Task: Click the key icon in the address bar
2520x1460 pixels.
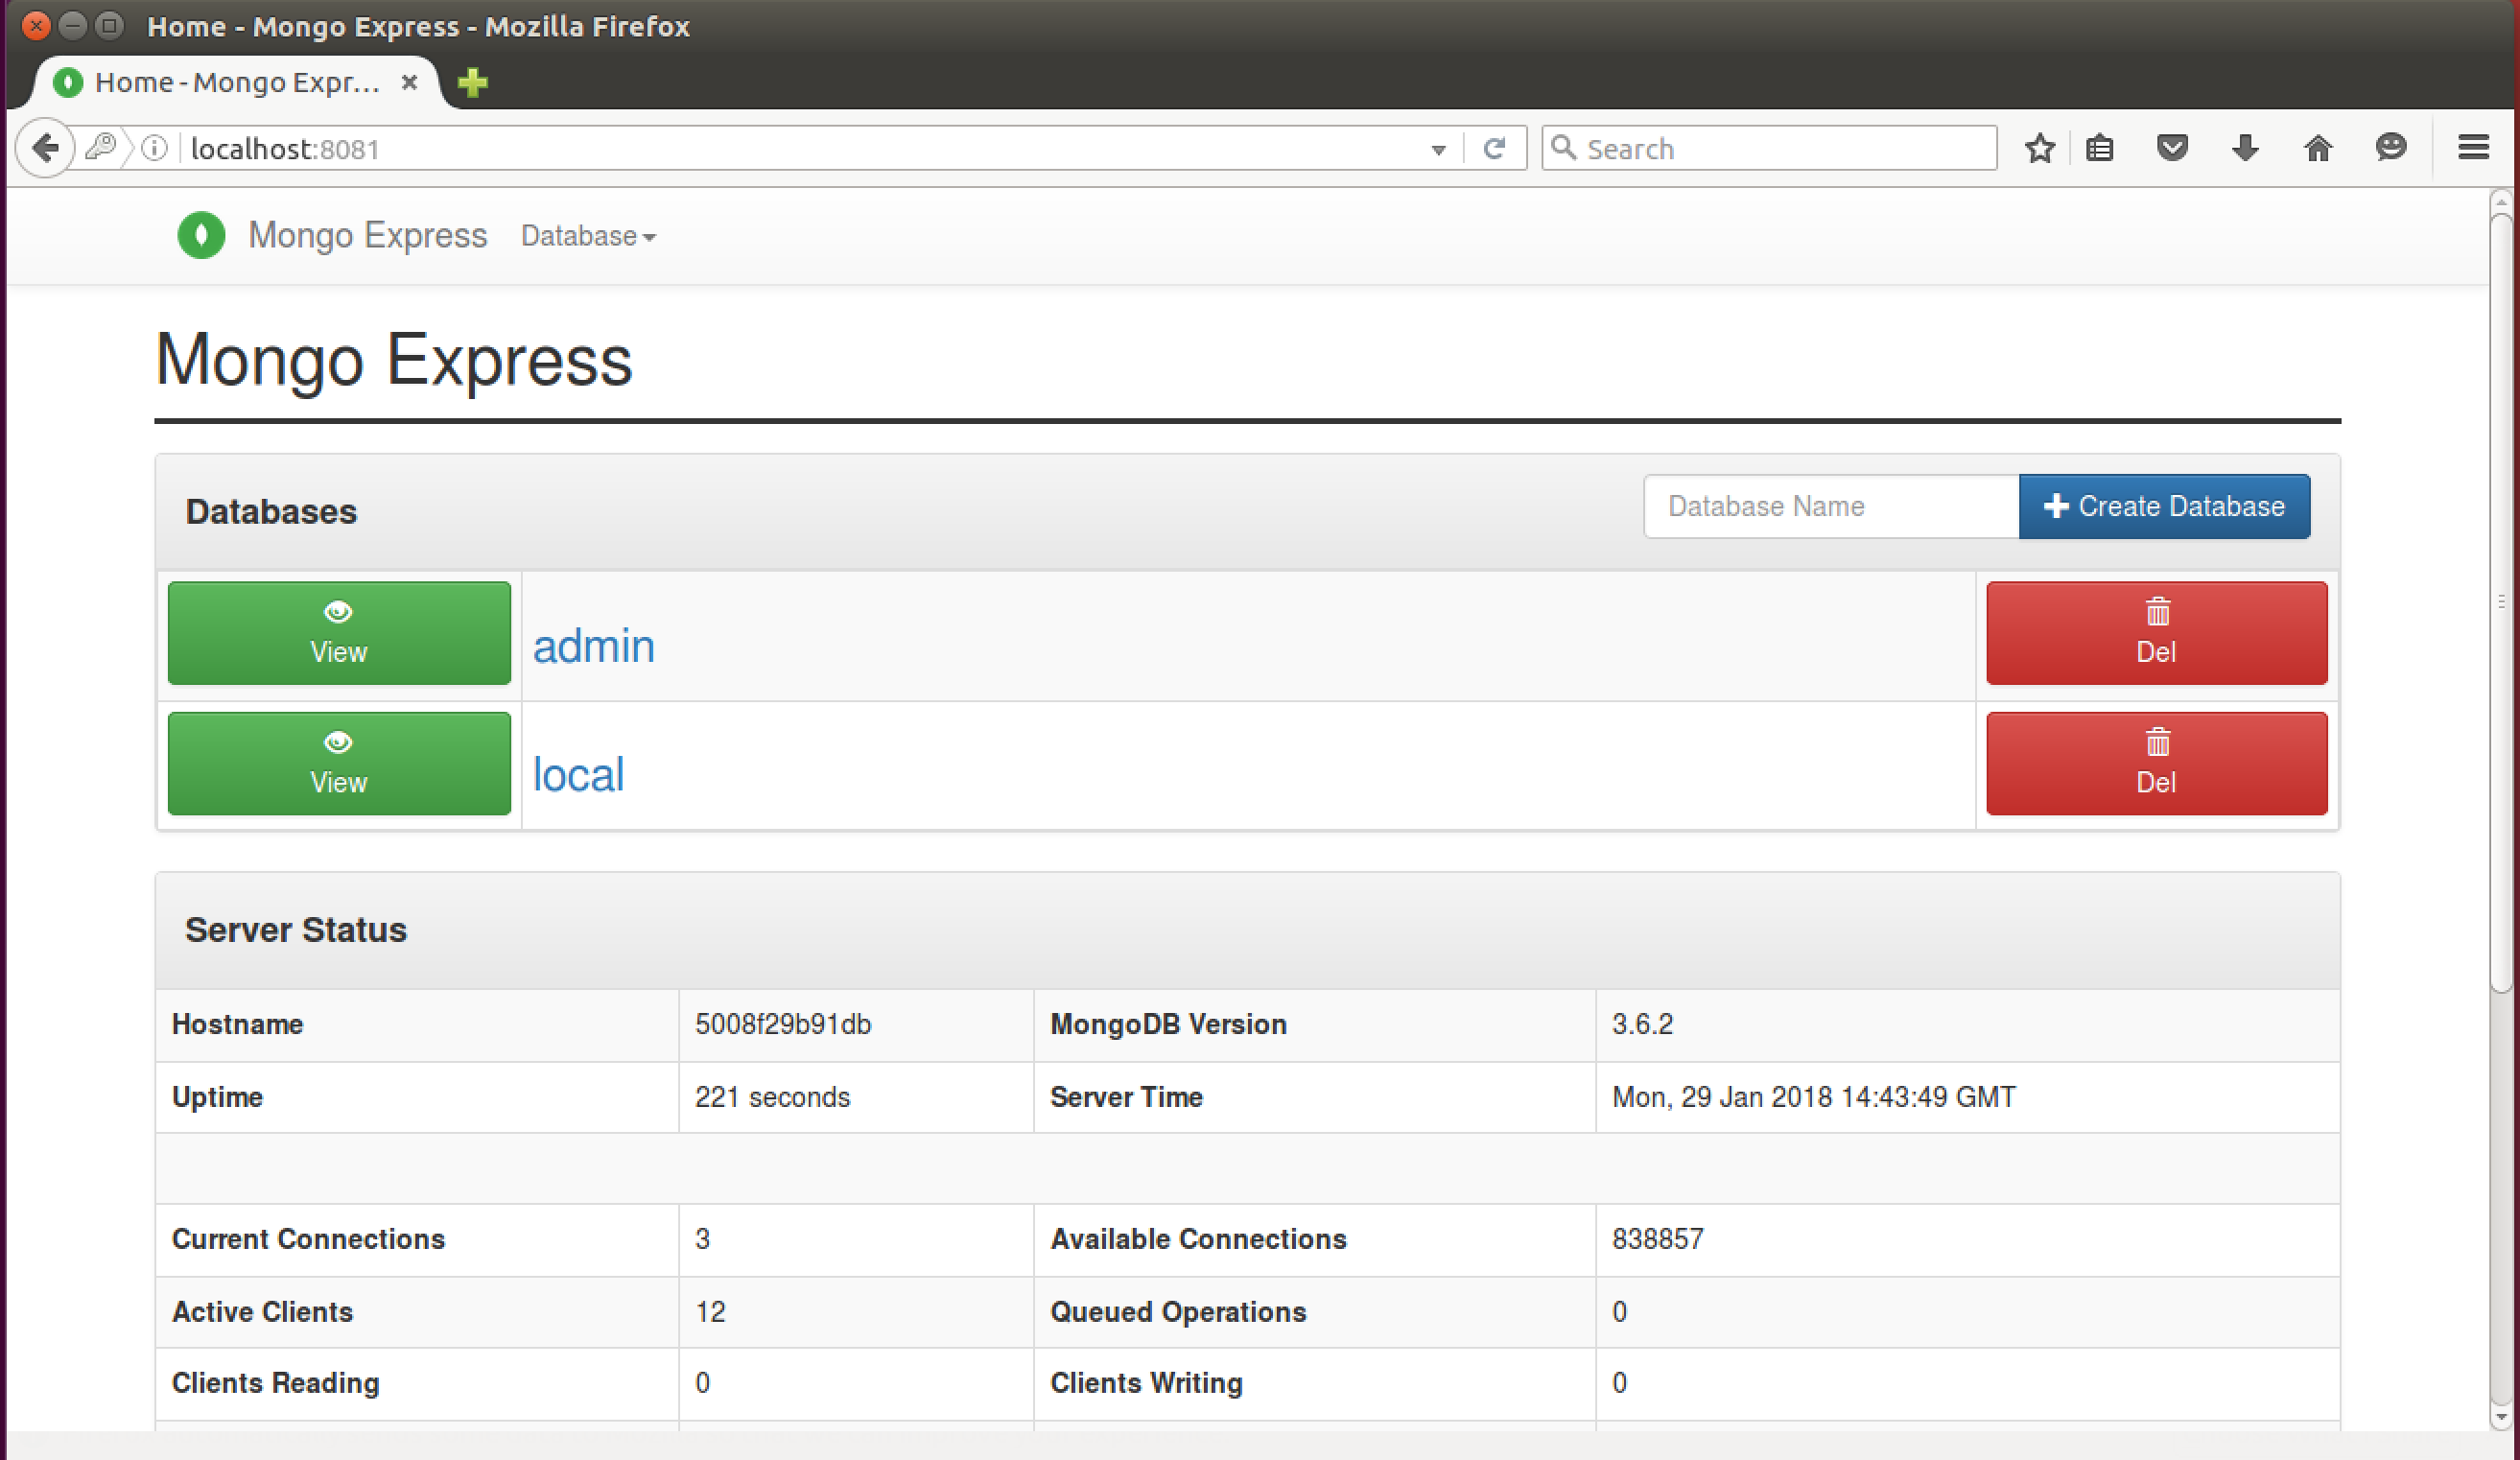Action: point(101,148)
